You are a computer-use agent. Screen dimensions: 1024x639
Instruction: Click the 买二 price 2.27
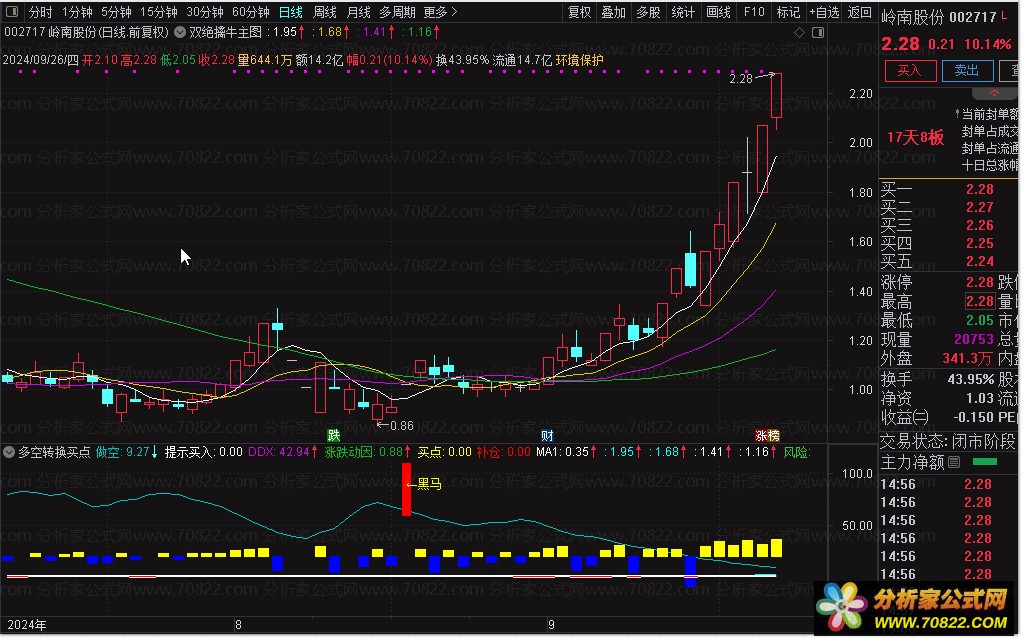coord(980,207)
